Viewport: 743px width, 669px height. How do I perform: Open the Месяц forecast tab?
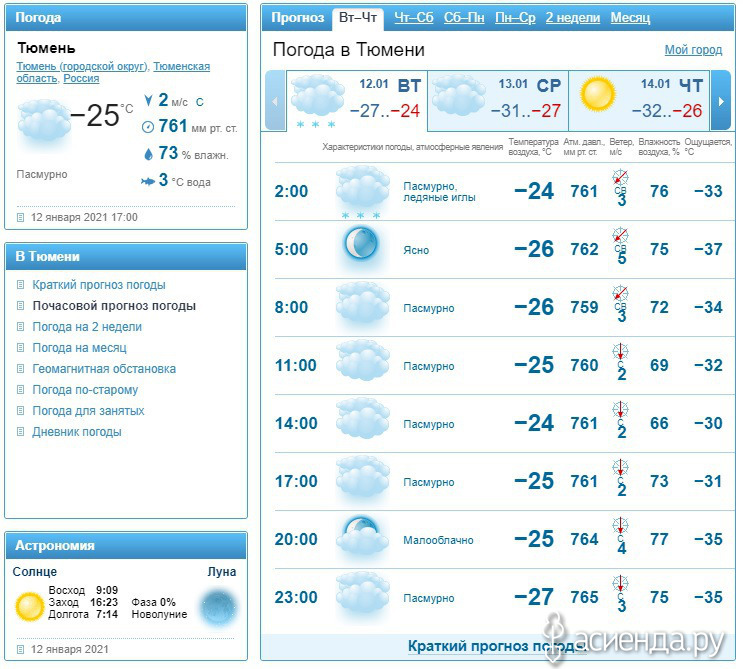pyautogui.click(x=630, y=18)
